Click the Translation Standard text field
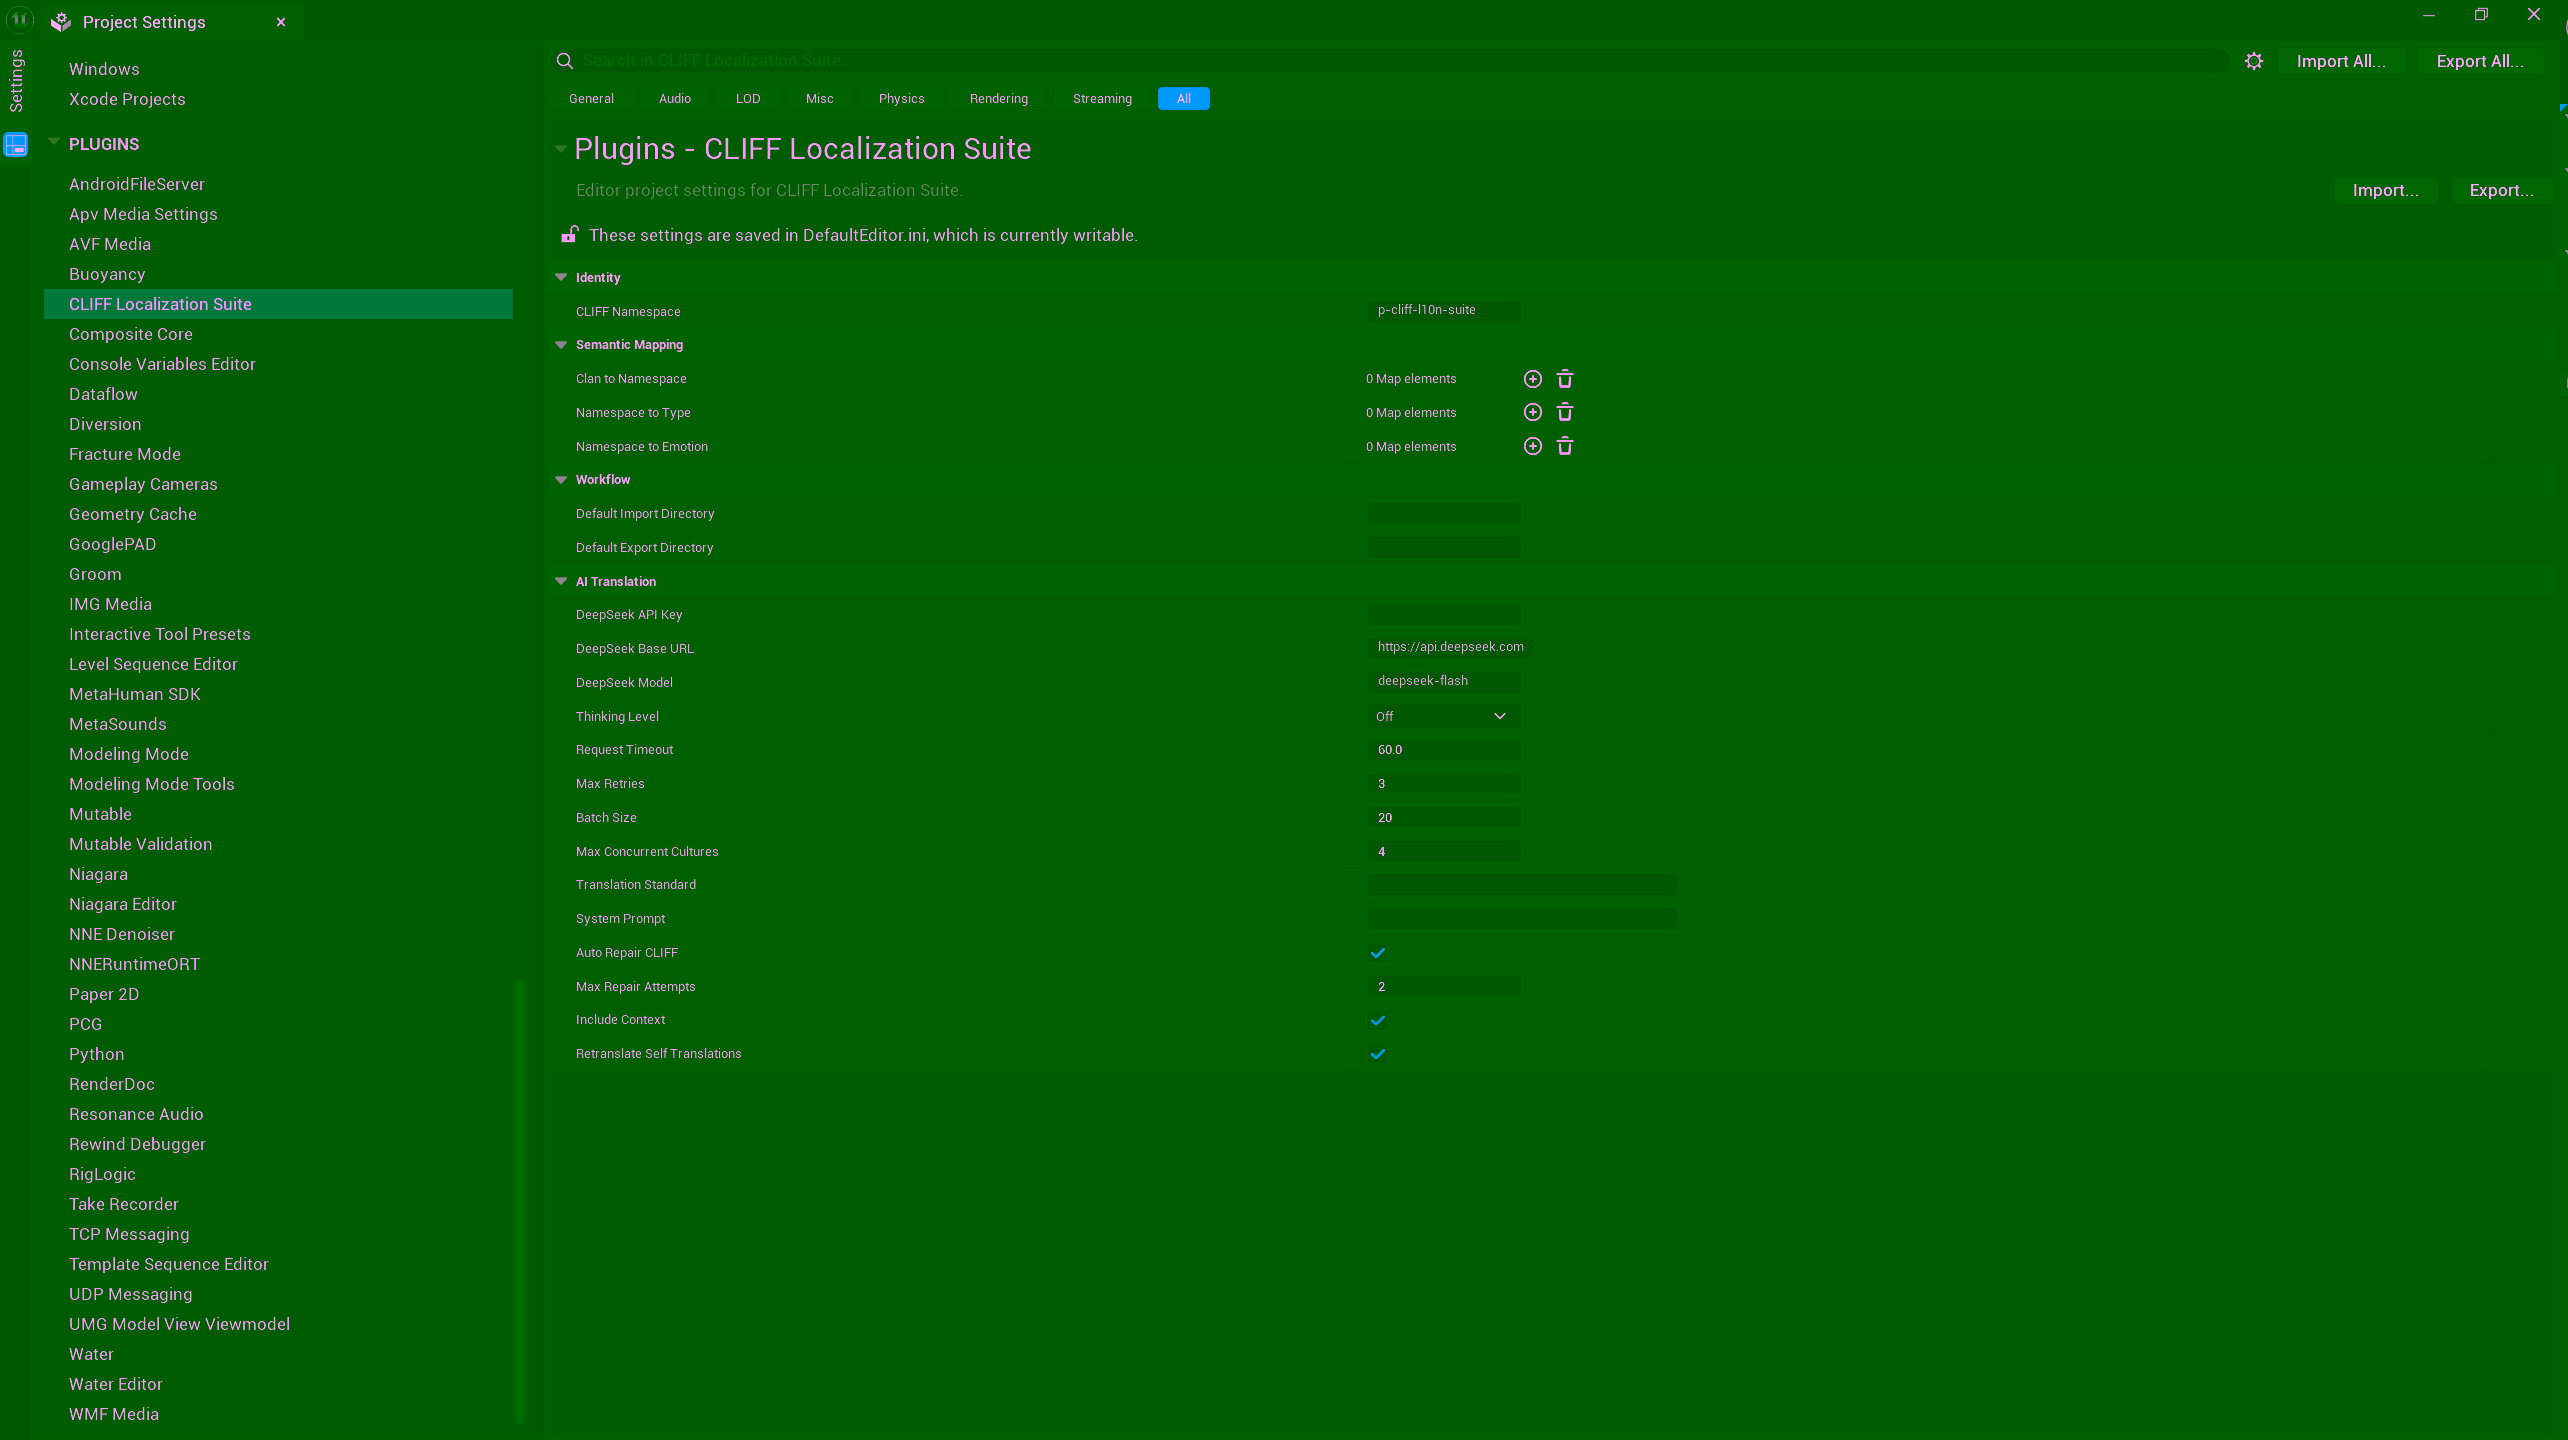The width and height of the screenshot is (2568, 1440). 1522,885
